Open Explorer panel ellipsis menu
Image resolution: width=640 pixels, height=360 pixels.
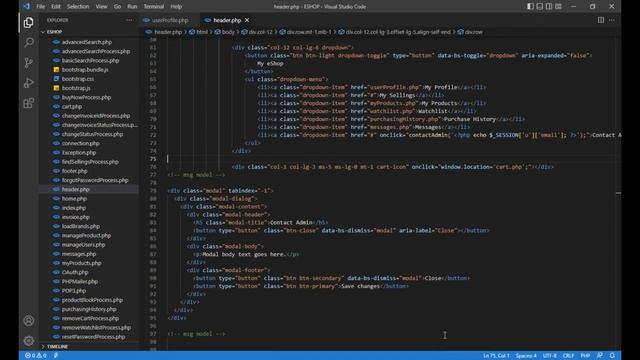click(x=129, y=20)
